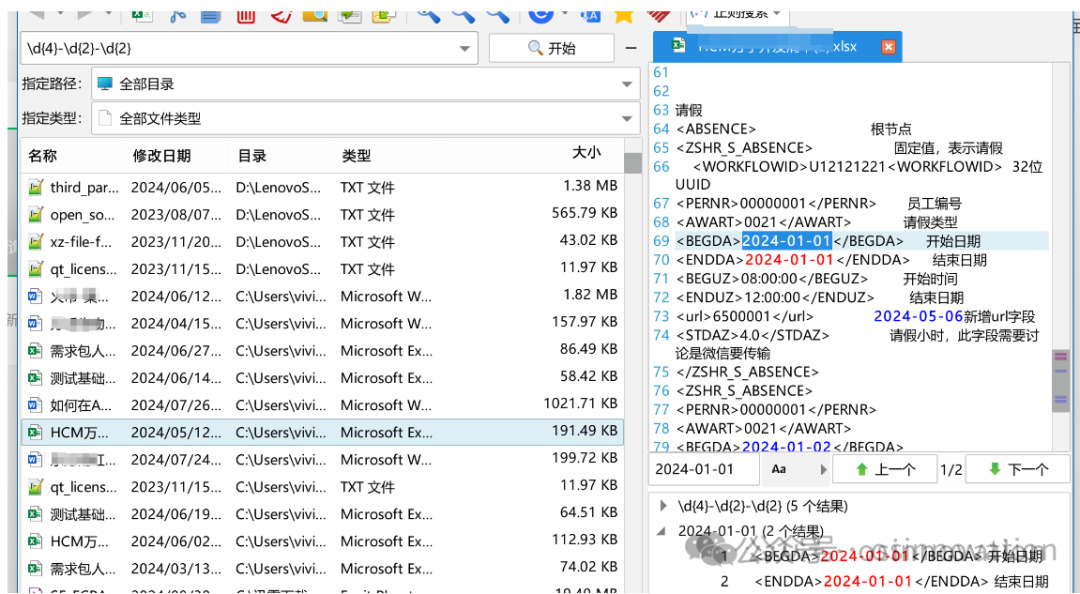
Task: Open the 指定类型 全部文件类型 dropdown
Action: [x=627, y=119]
